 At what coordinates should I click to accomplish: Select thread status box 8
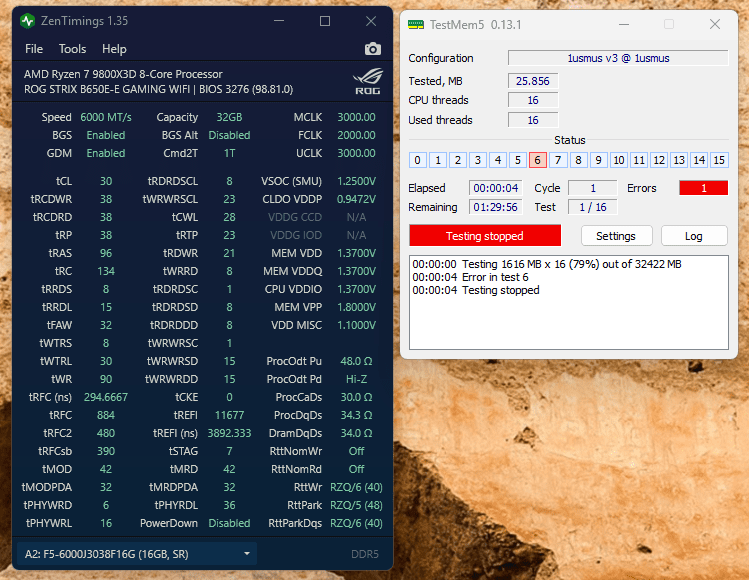pyautogui.click(x=578, y=160)
